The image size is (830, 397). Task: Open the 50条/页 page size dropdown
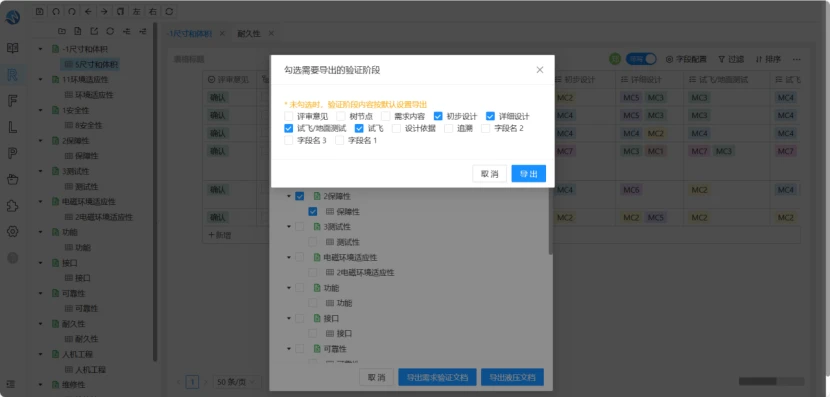point(237,382)
